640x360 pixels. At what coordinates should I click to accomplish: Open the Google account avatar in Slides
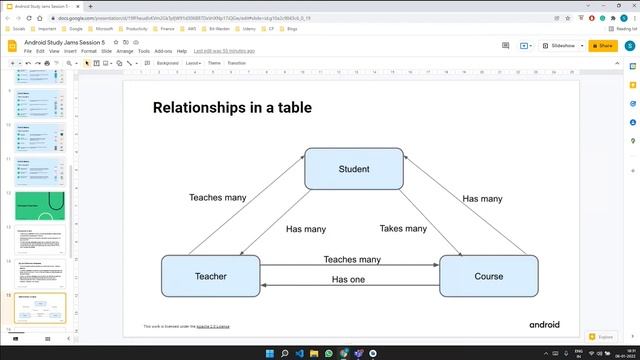click(630, 46)
